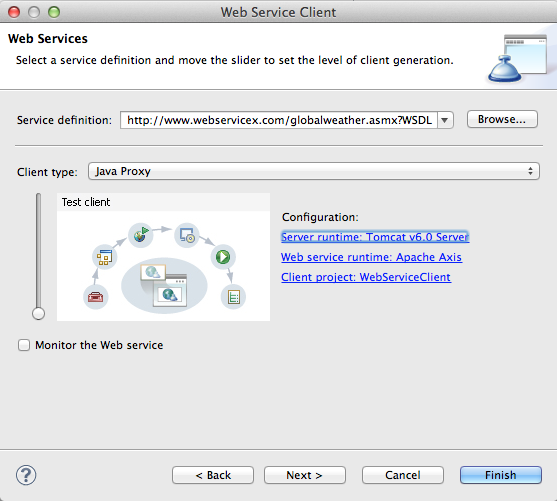Expand the Service definition dropdown arrow
The image size is (557, 501).
(x=445, y=120)
